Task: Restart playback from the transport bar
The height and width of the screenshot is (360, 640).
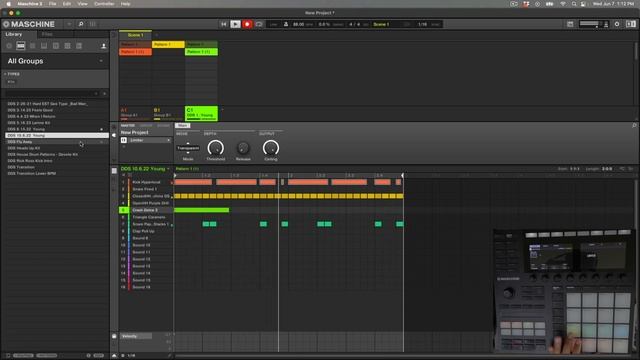Action: point(224,24)
